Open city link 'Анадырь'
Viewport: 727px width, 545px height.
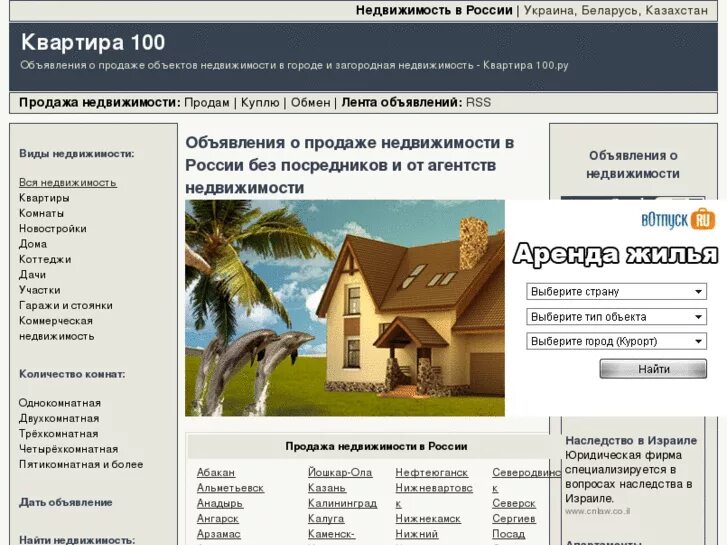(220, 503)
